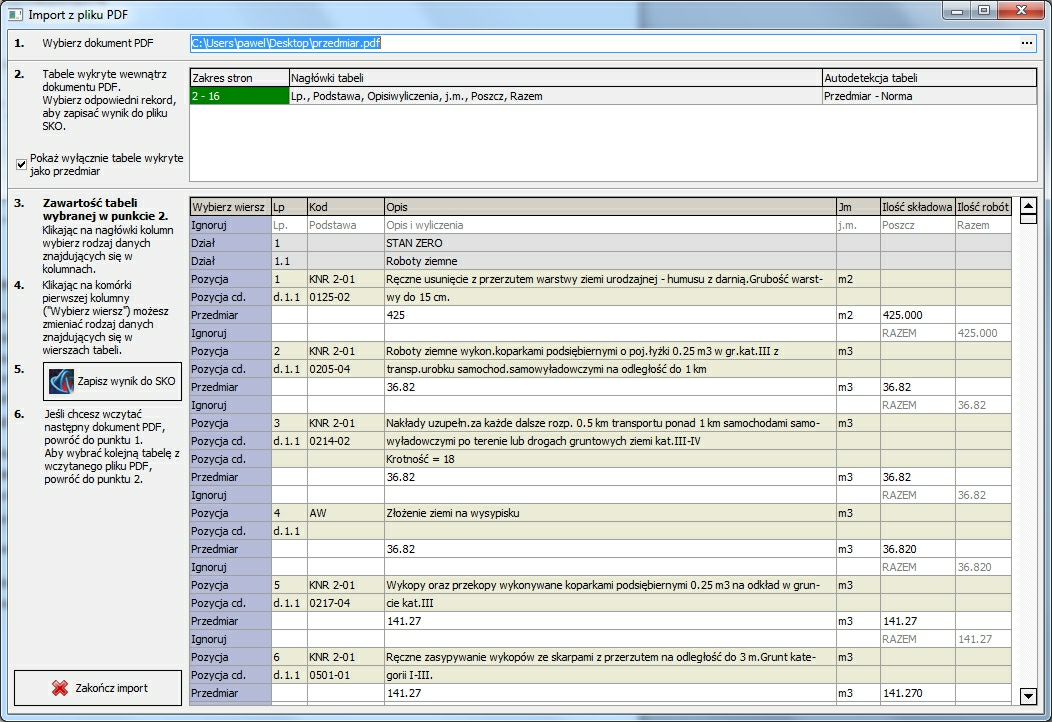Viewport: 1052px width, 722px height.
Task: Click the header row cell Opis i wyliczenia
Action: click(x=610, y=225)
